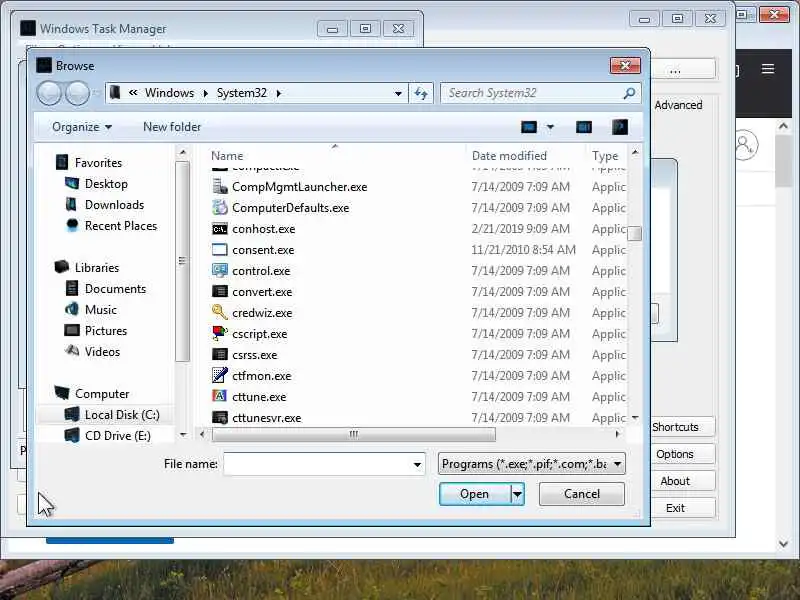This screenshot has width=800, height=600.
Task: Expand the view options dropdown arrow
Action: [550, 127]
